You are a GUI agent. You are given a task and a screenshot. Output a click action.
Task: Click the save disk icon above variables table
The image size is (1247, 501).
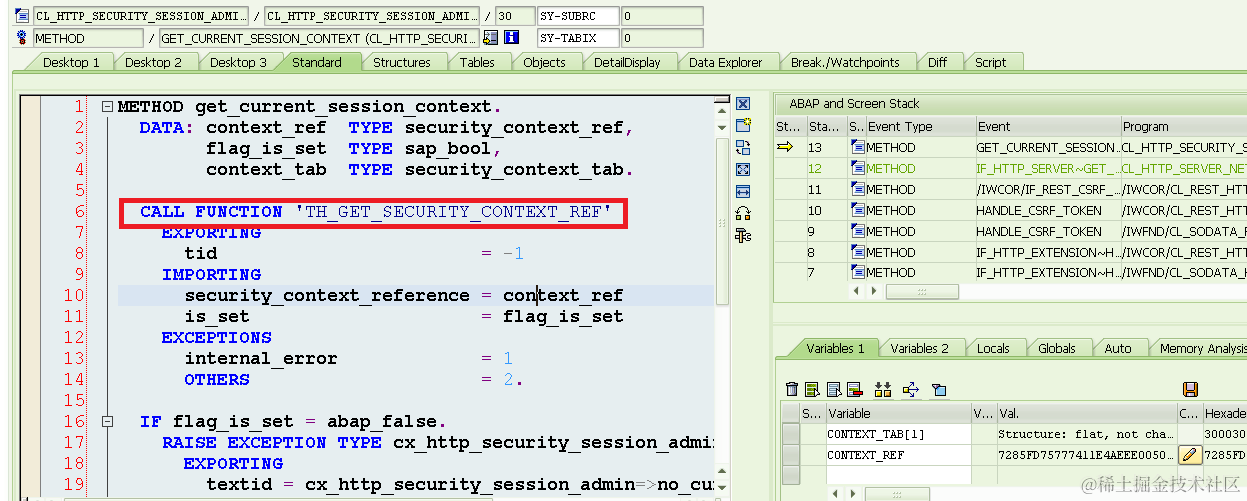click(x=1190, y=389)
